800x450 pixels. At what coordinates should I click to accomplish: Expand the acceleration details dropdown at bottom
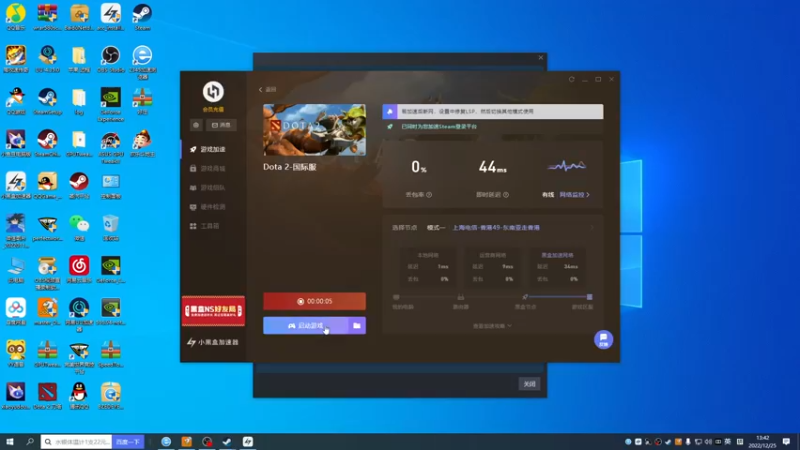492,326
